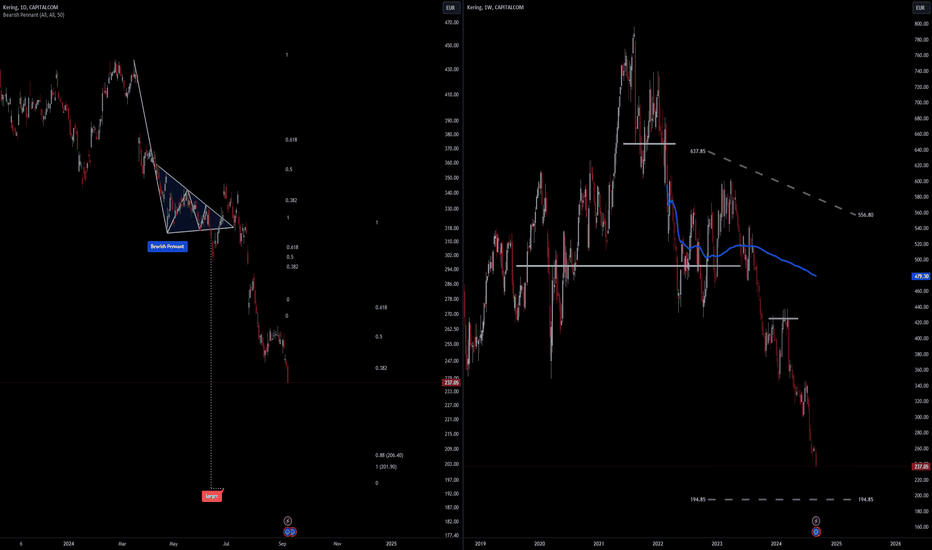
Task: Click the blue 'Bearish Pennant' pattern label
Action: pos(168,246)
